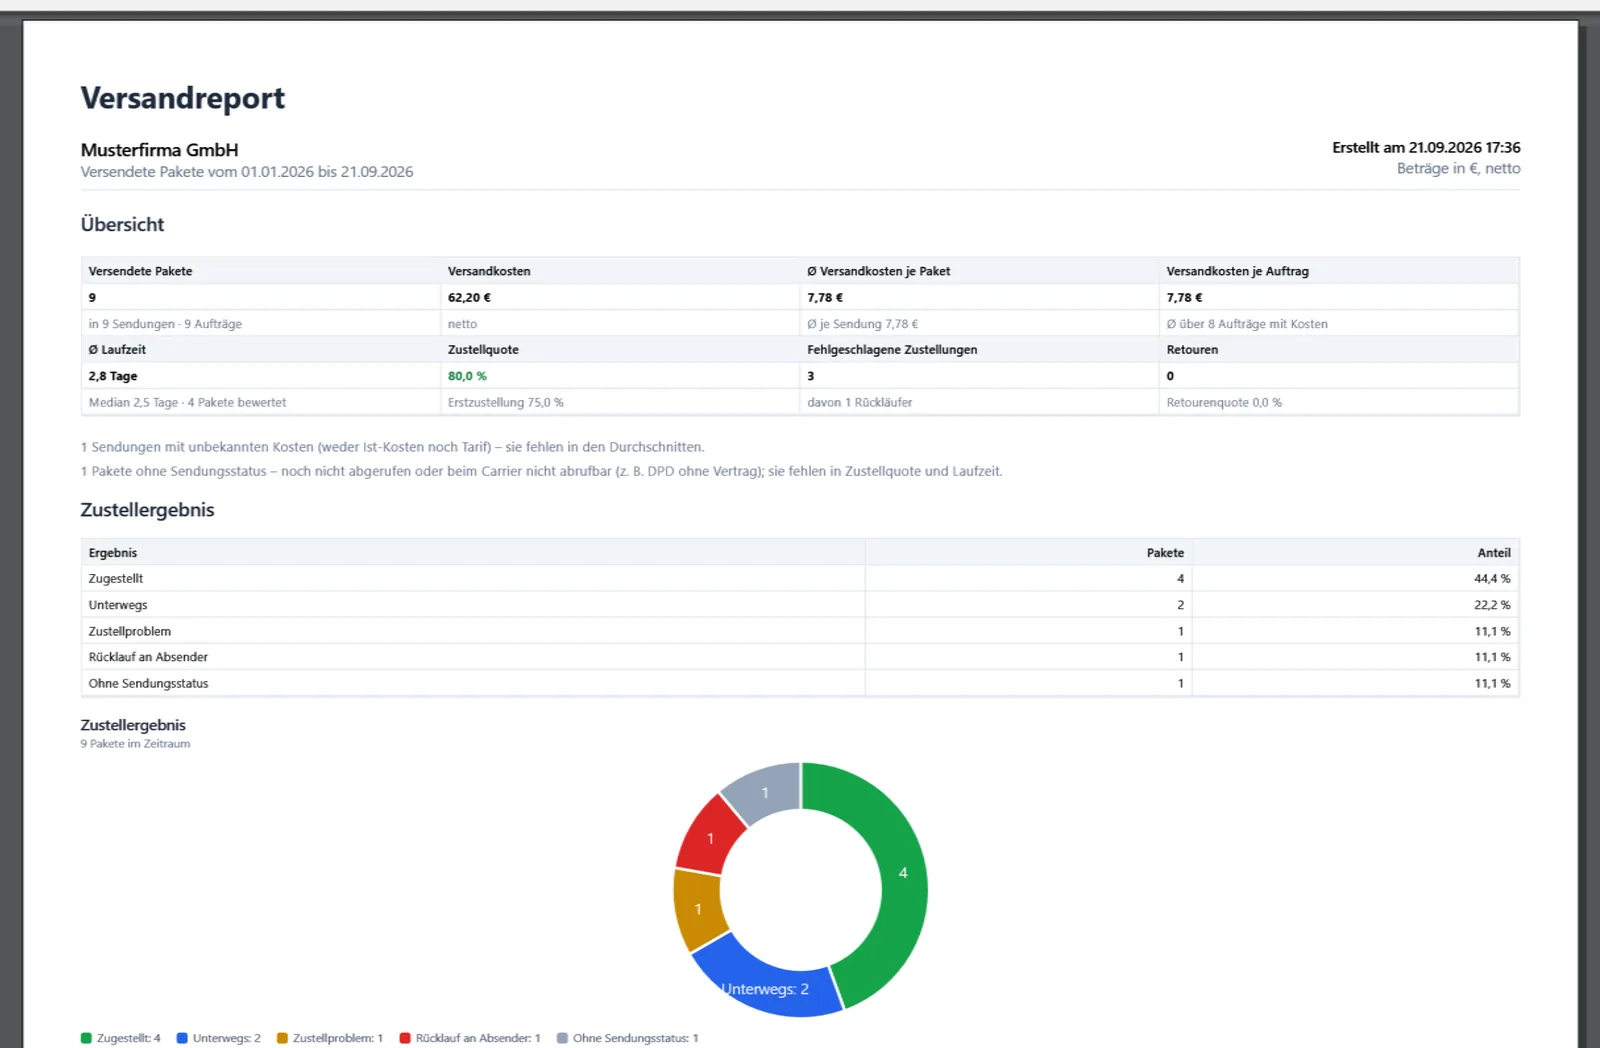Click the orange donut chart segment
The image size is (1600, 1048).
click(698, 908)
